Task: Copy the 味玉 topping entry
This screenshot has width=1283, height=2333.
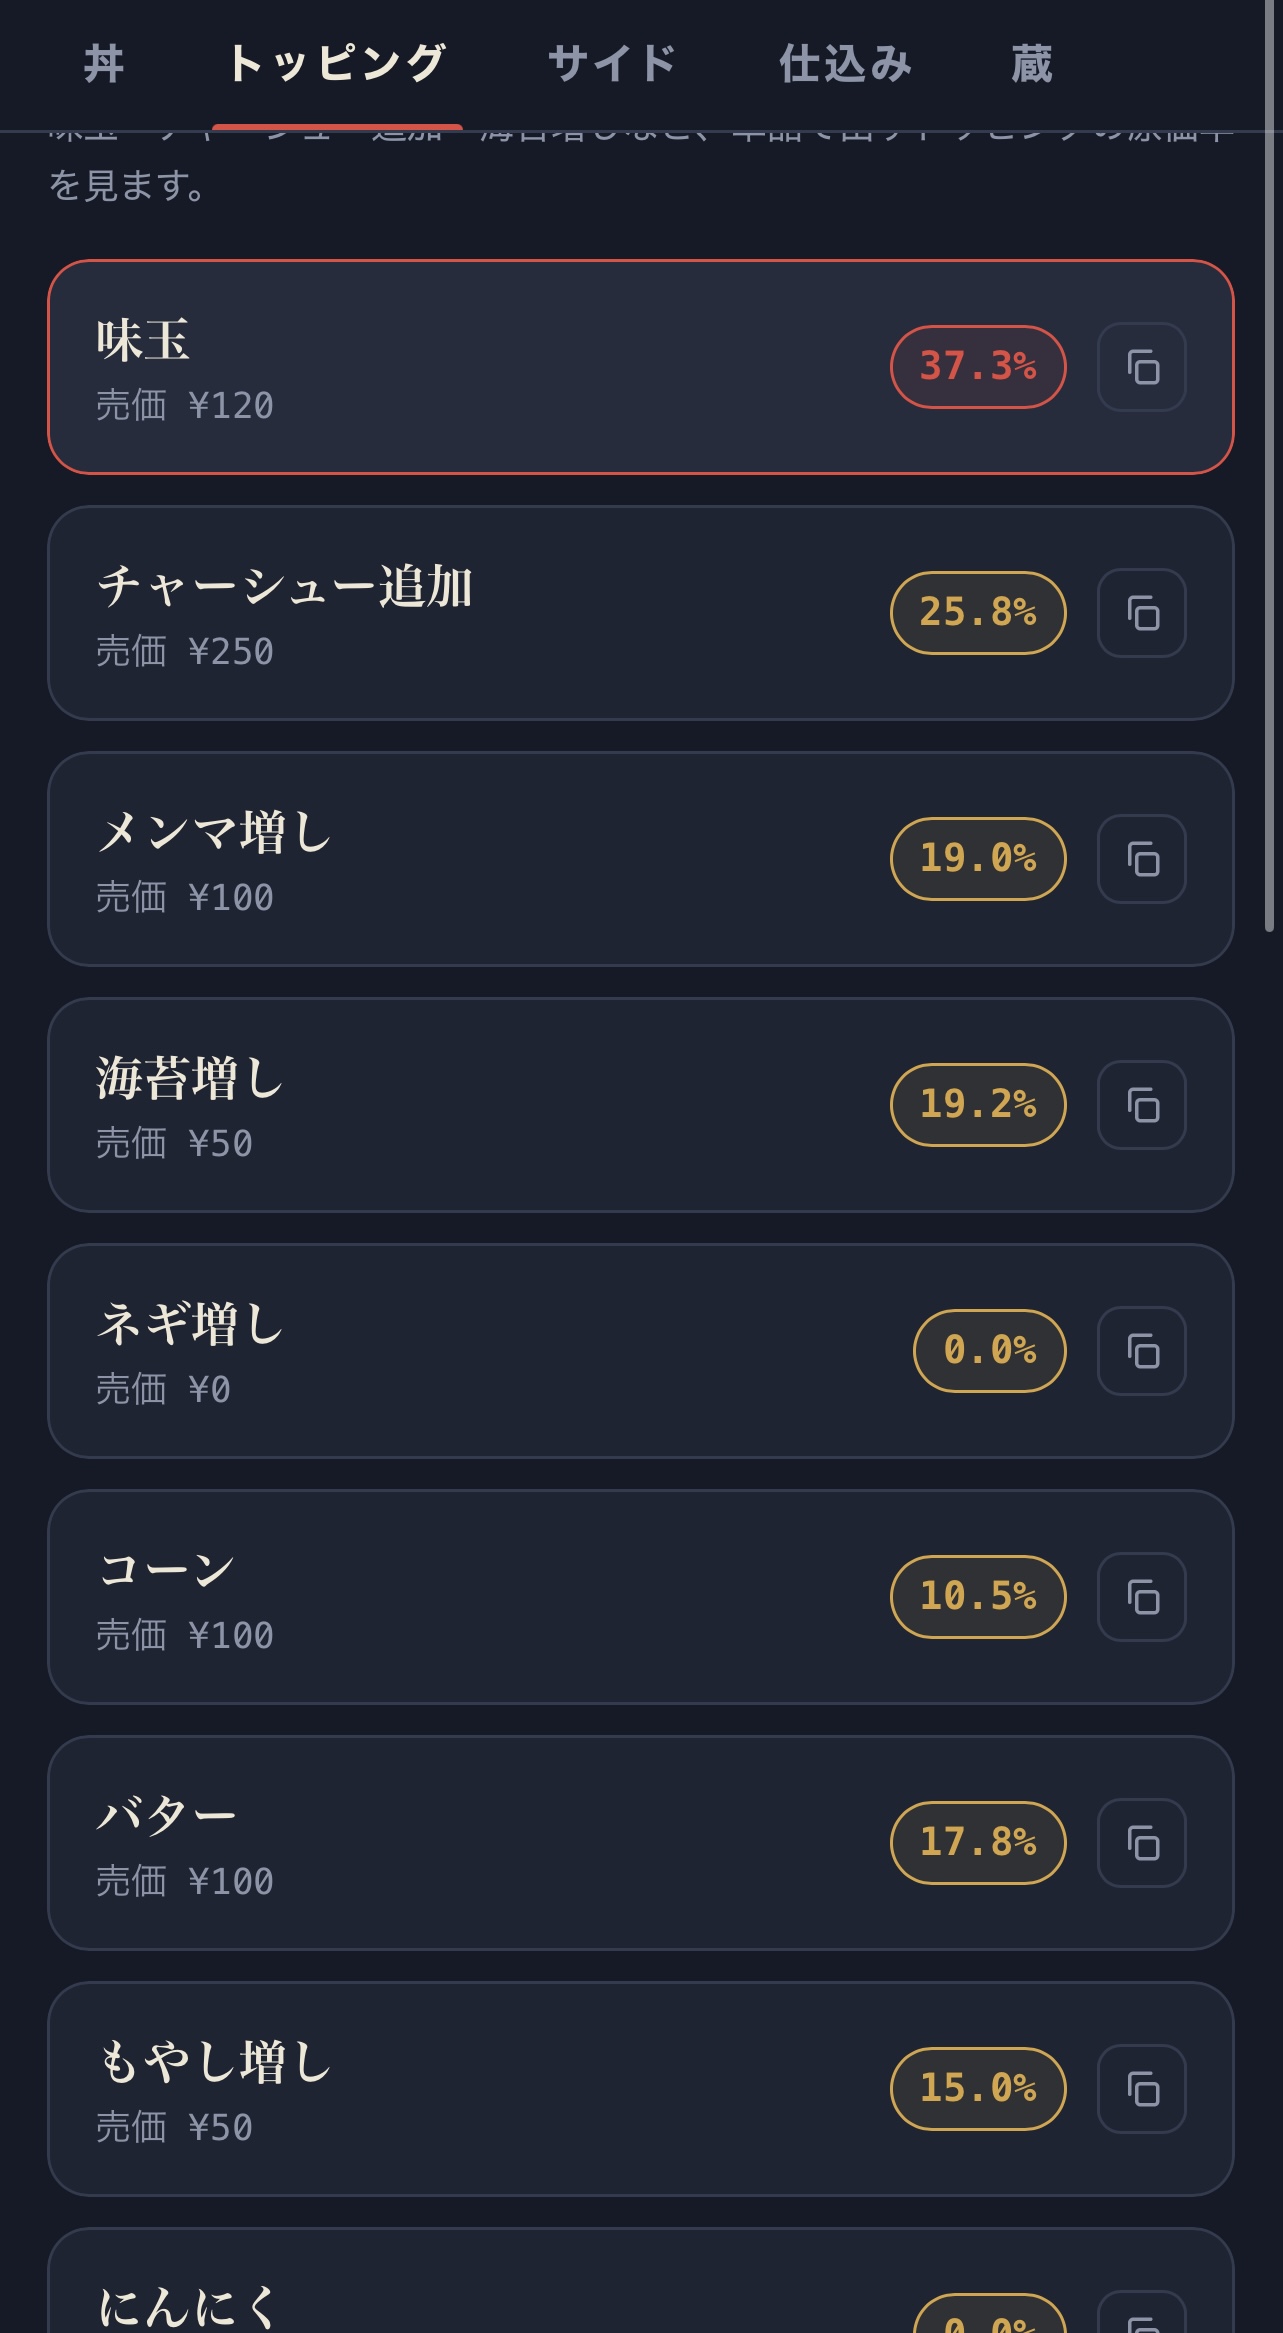Action: click(1141, 367)
